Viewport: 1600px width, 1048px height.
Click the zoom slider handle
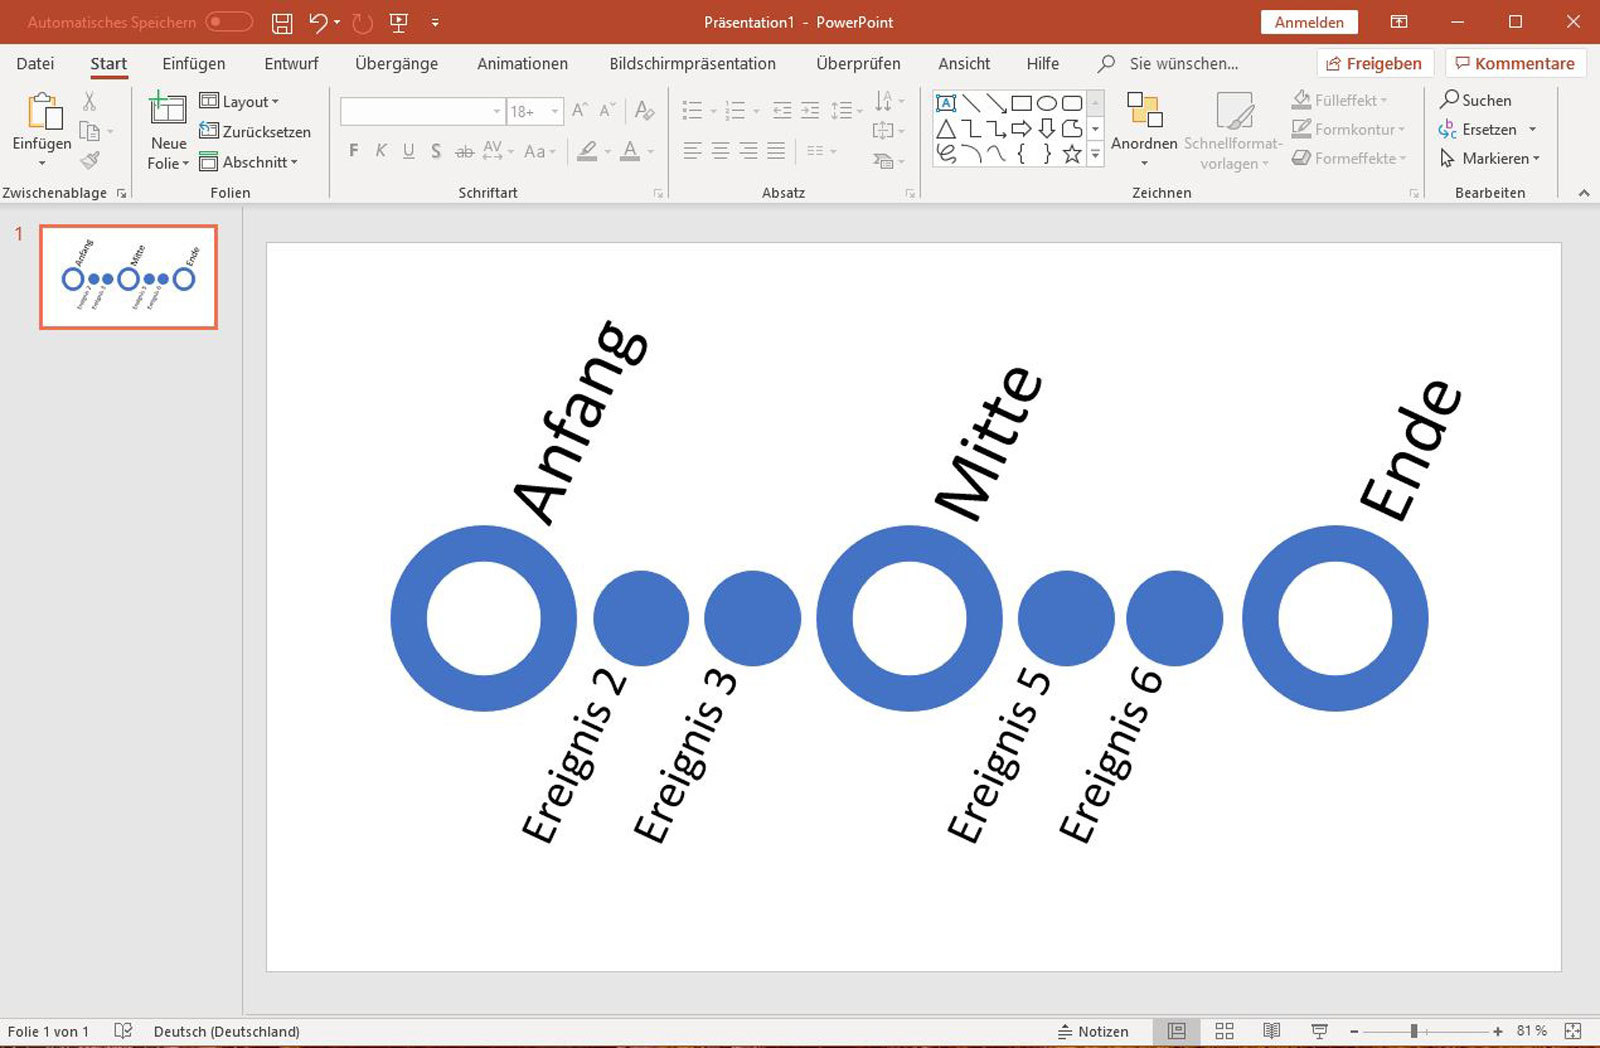click(x=1414, y=1031)
